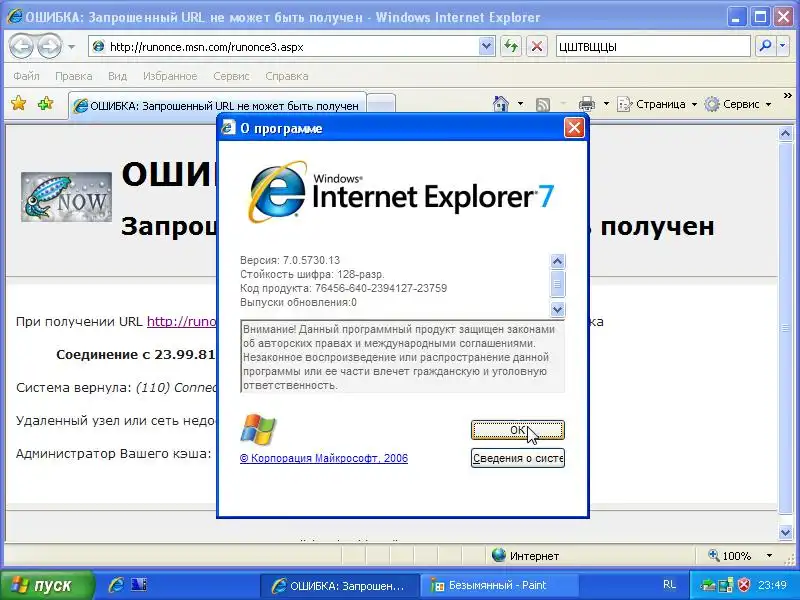800x600 pixels.
Task: Close the О программе dialog
Action: (574, 128)
